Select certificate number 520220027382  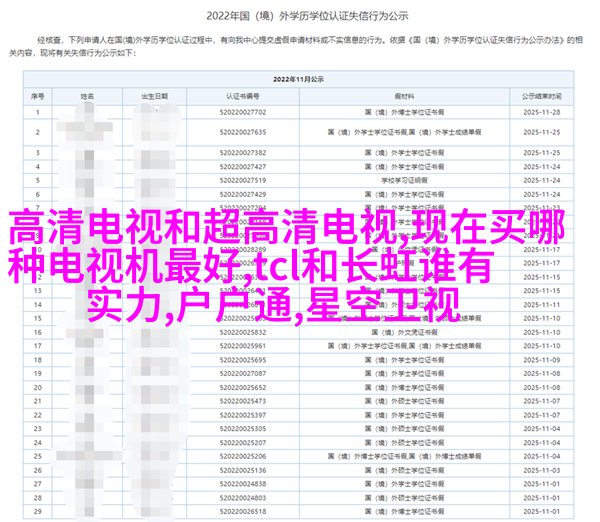tap(243, 153)
